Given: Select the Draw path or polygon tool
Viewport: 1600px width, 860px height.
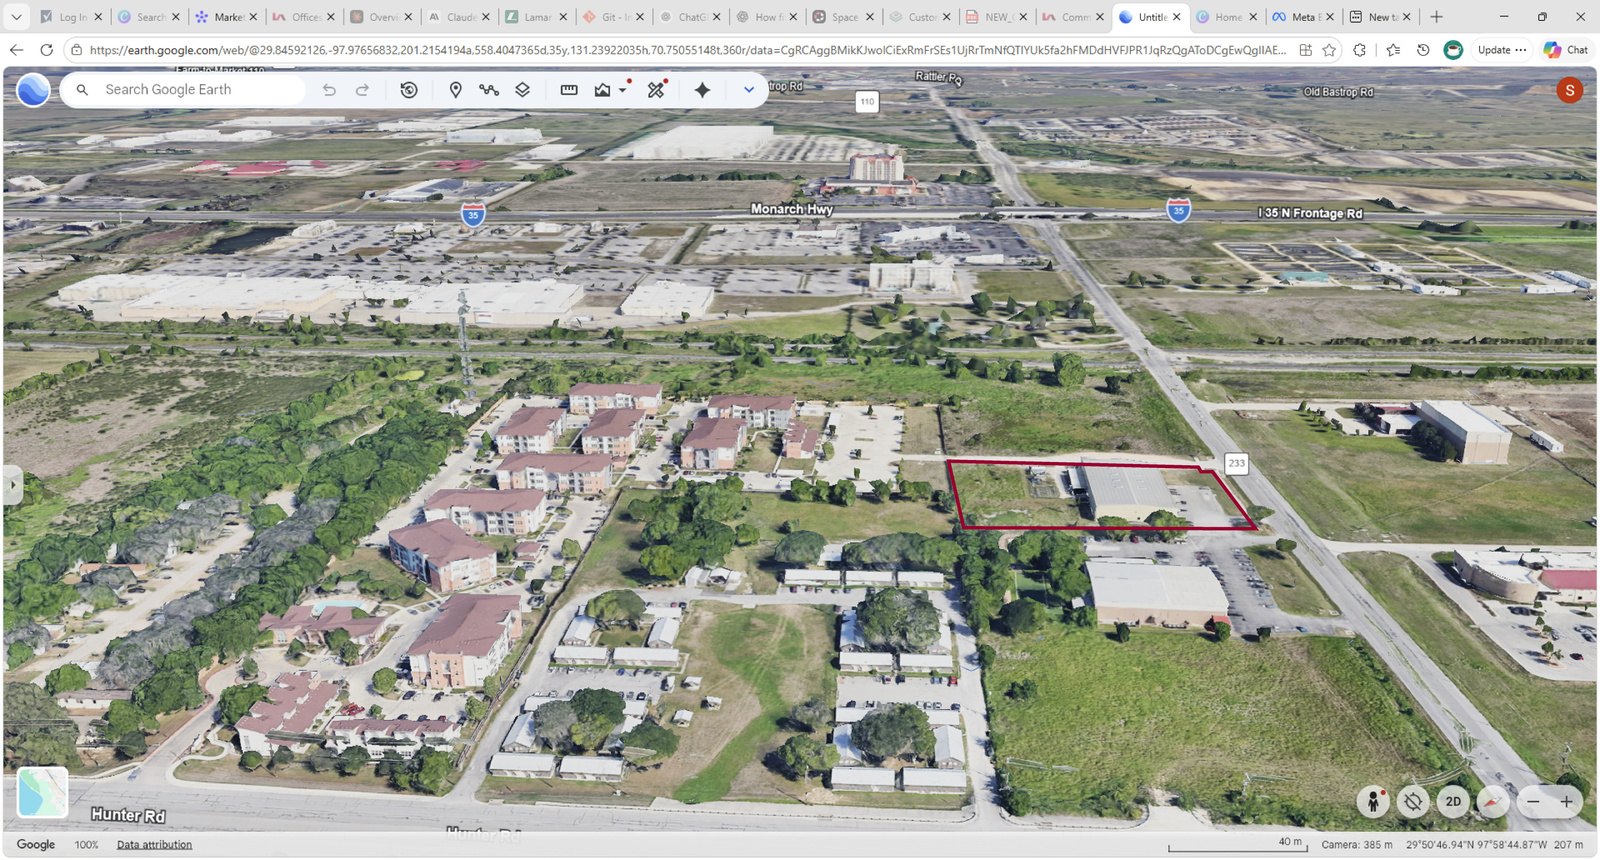Looking at the screenshot, I should 488,90.
